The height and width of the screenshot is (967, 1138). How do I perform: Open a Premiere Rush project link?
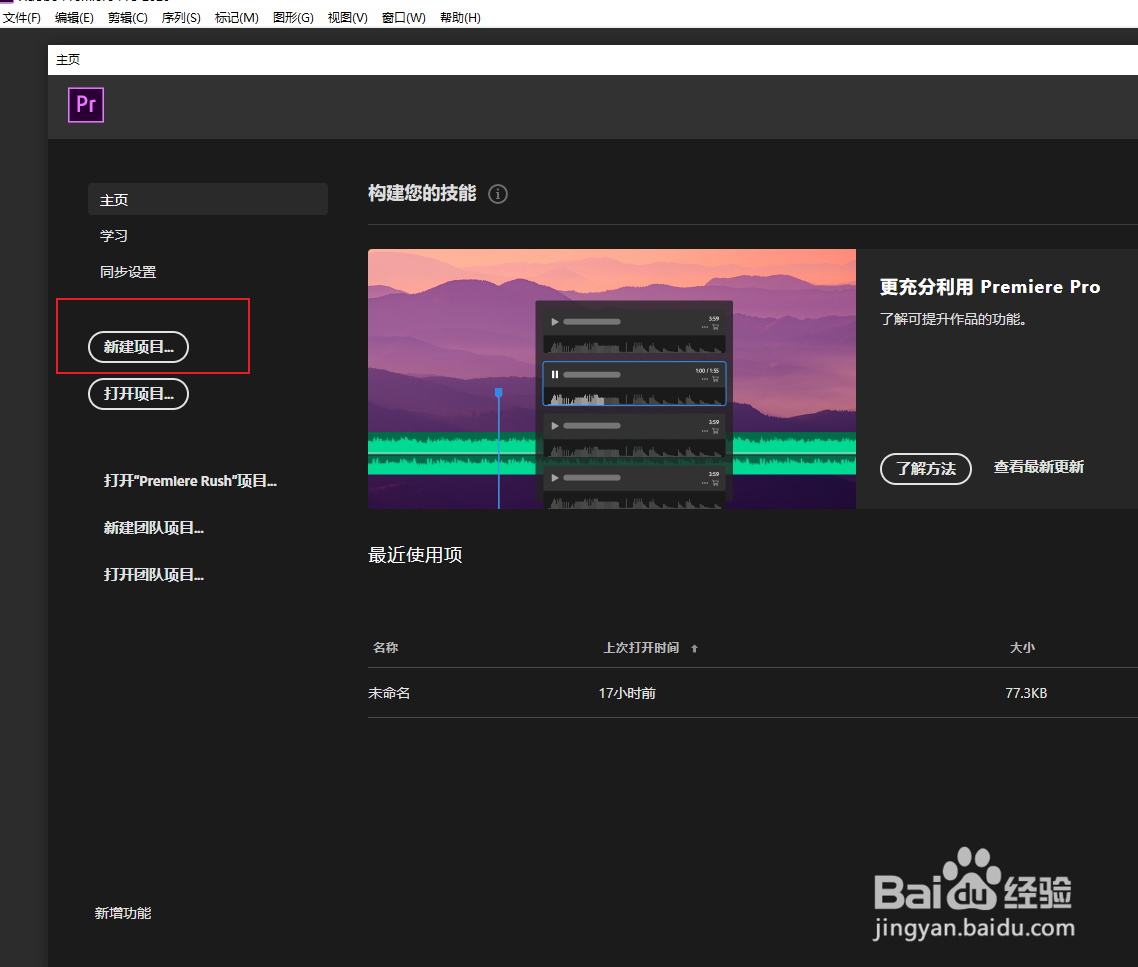pos(190,481)
